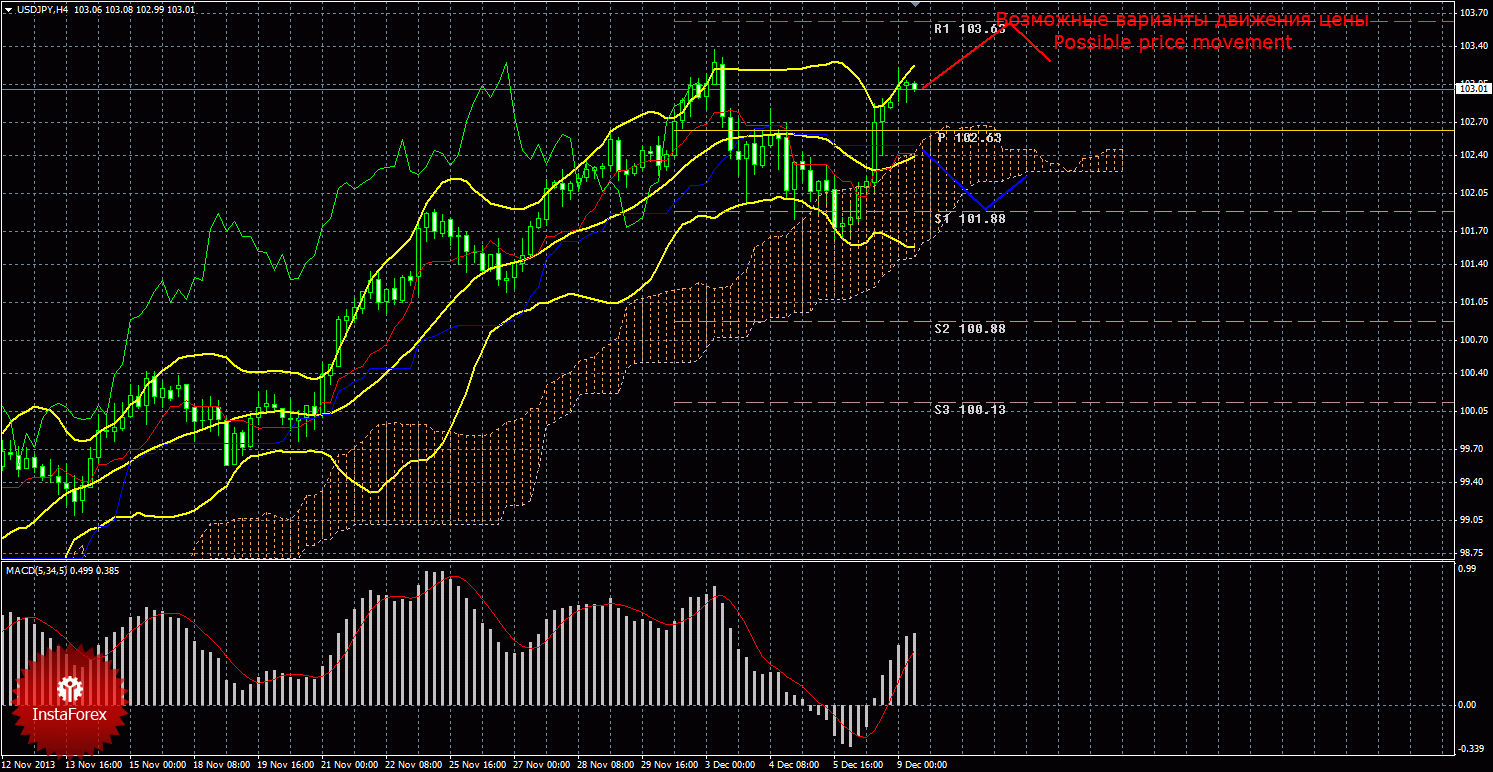This screenshot has height=772, width=1493.
Task: Click the S3 100.13 support label
Action: 969,409
